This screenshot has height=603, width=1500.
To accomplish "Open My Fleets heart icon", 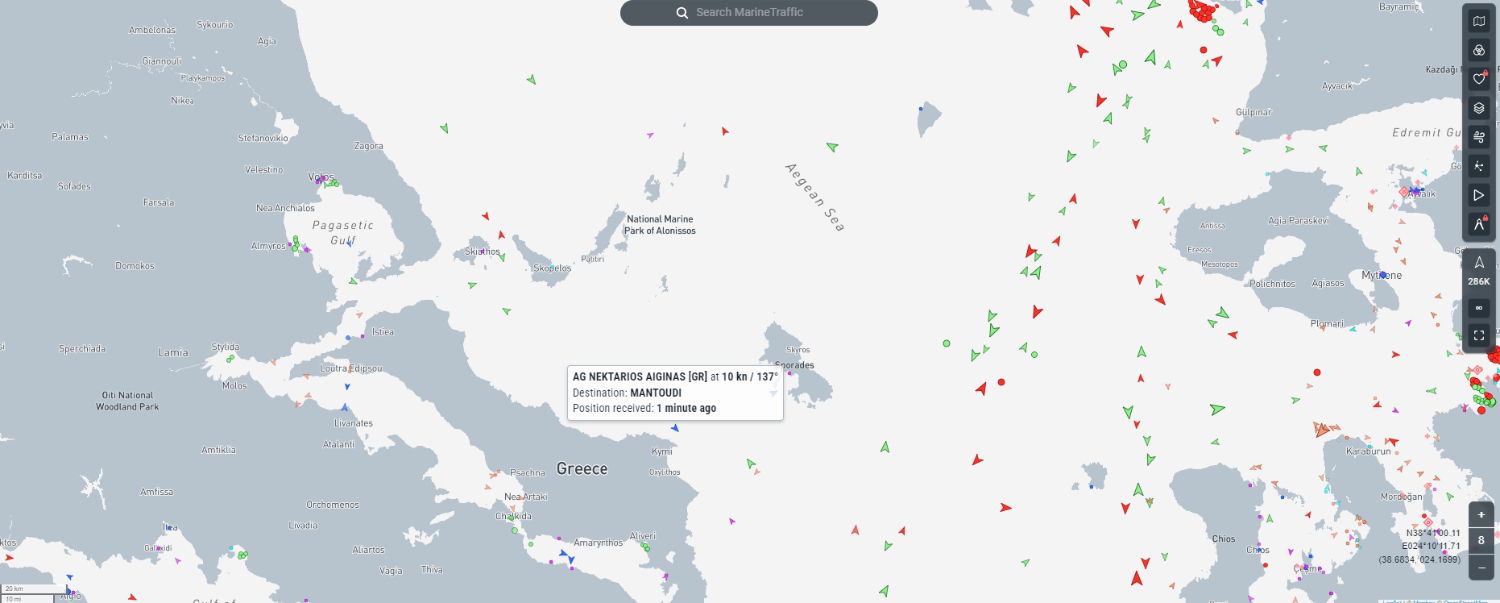I will [x=1479, y=79].
